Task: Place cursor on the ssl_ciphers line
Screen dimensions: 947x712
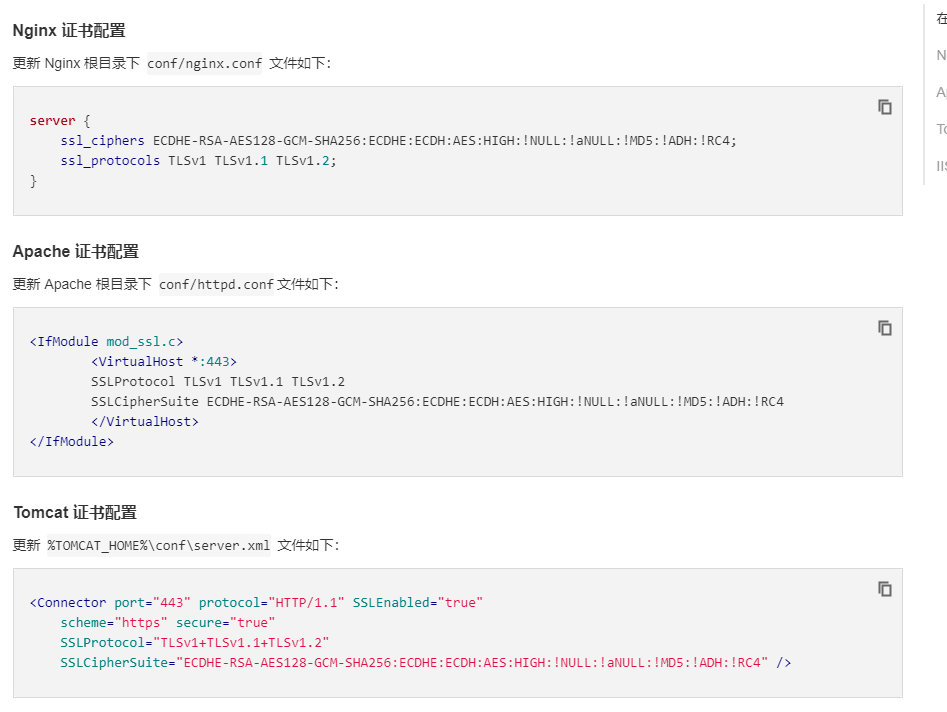Action: click(397, 140)
